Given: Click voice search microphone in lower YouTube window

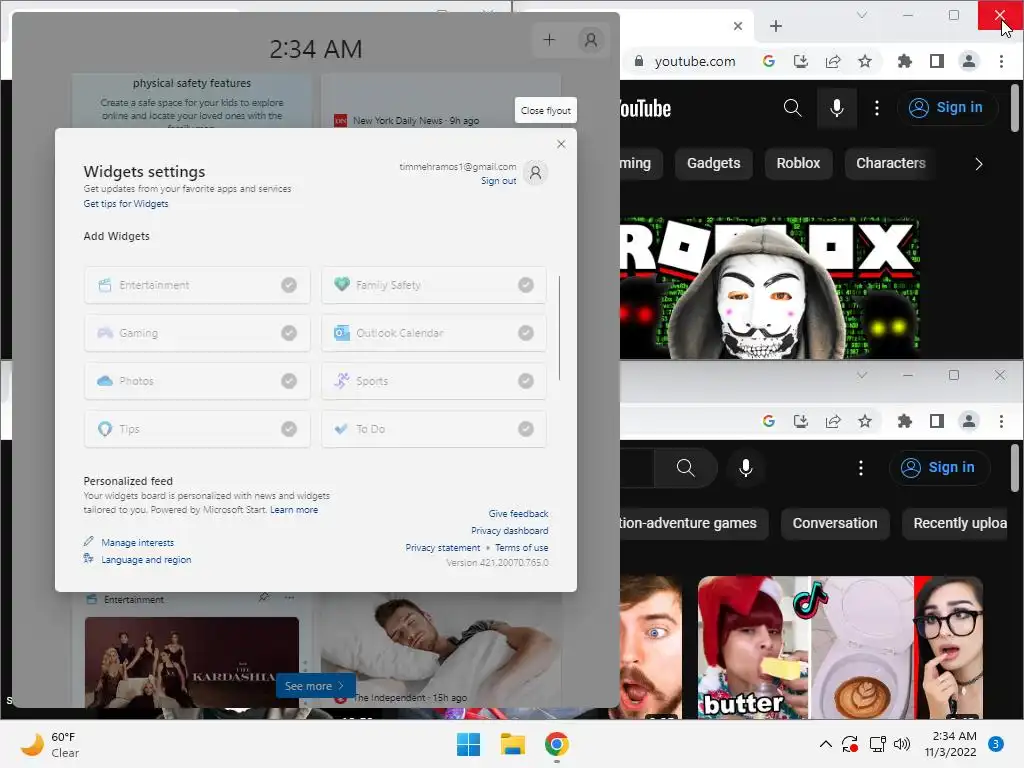Looking at the screenshot, I should (x=746, y=468).
